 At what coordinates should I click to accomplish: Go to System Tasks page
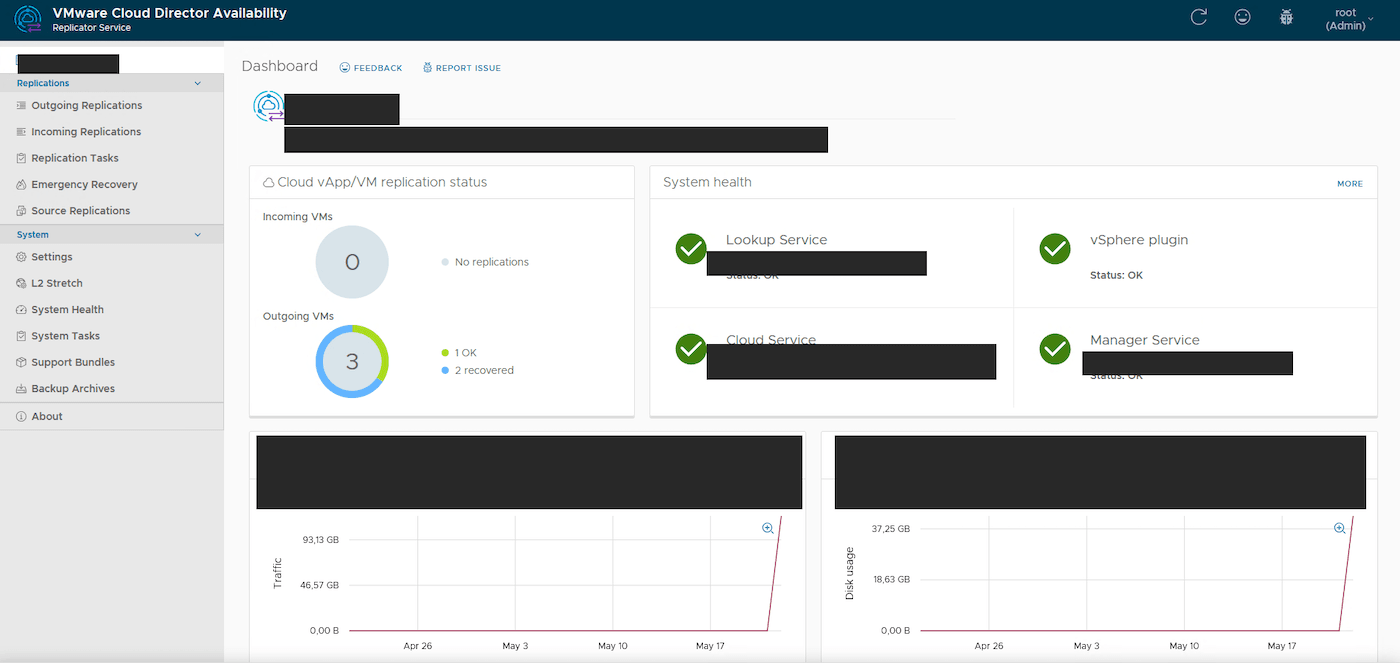point(65,336)
